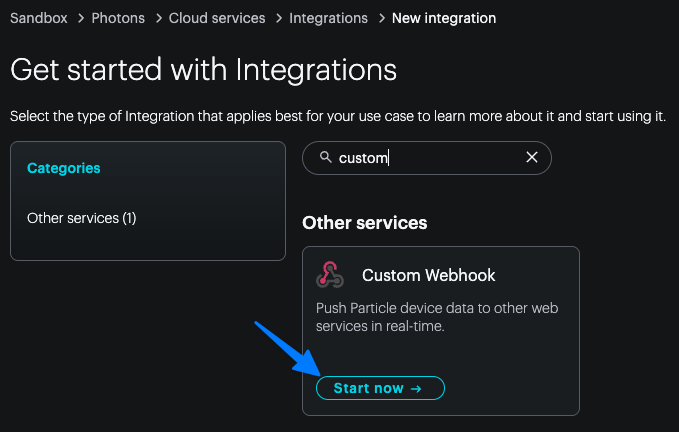
Task: Open the Photons breadcrumb
Action: 118,18
